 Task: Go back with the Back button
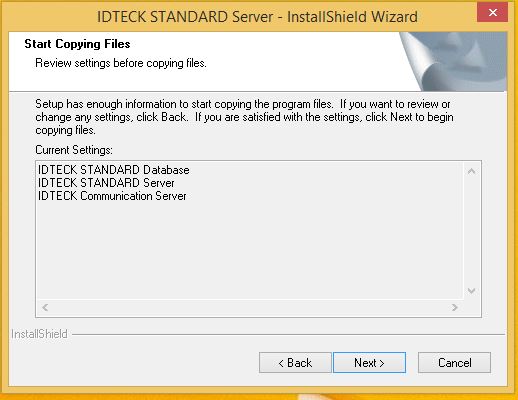coord(295,362)
